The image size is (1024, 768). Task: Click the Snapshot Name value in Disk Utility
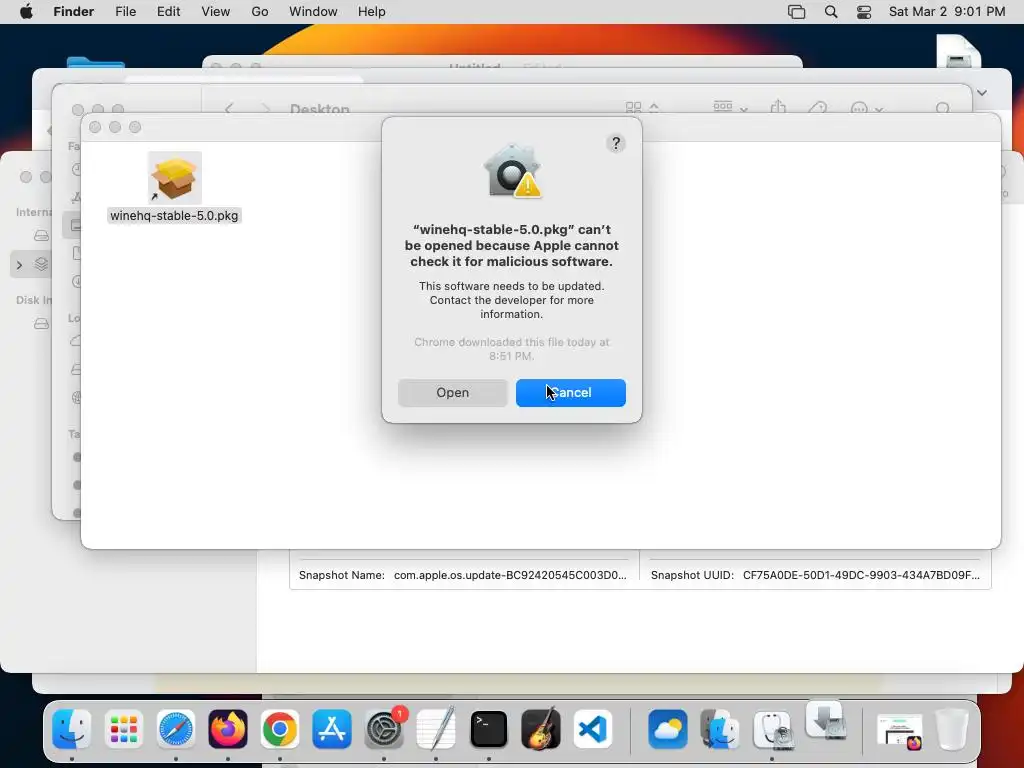510,575
